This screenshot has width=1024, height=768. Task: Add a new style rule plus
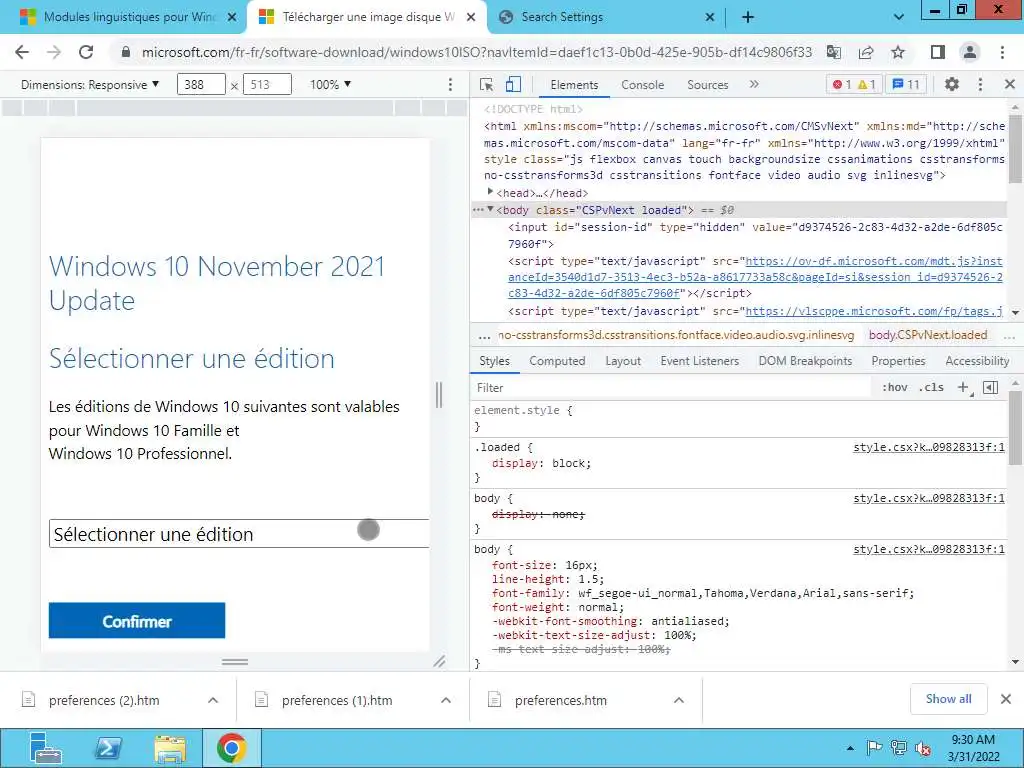click(x=963, y=387)
